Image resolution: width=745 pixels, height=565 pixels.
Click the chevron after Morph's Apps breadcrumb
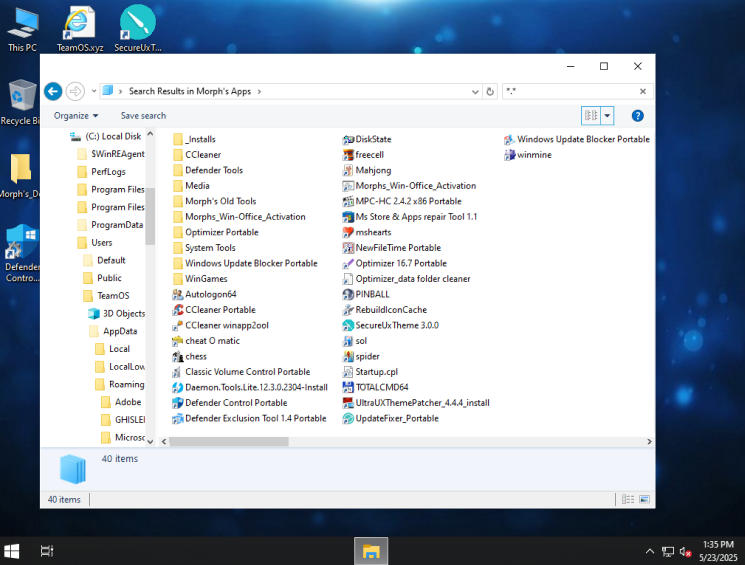coord(259,92)
